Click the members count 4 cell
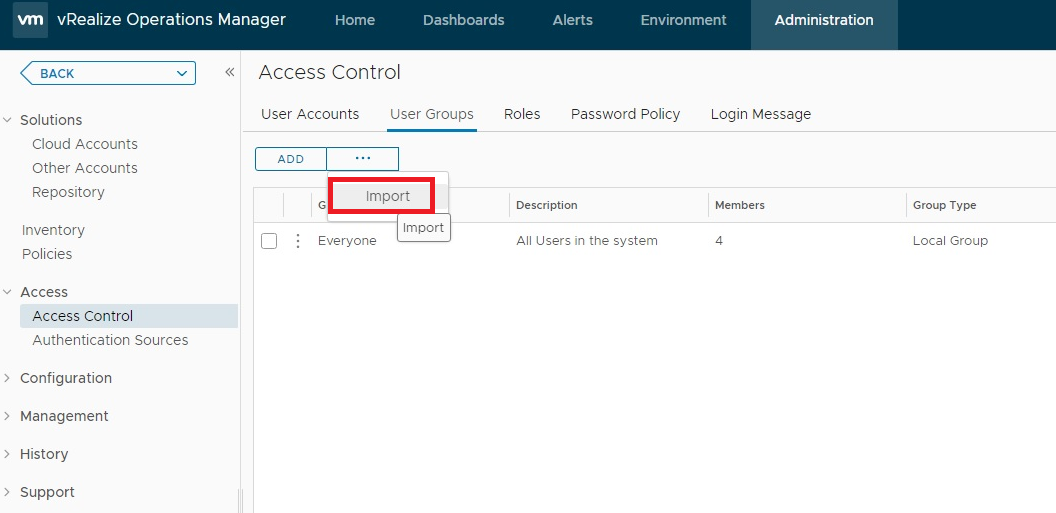 tap(719, 240)
